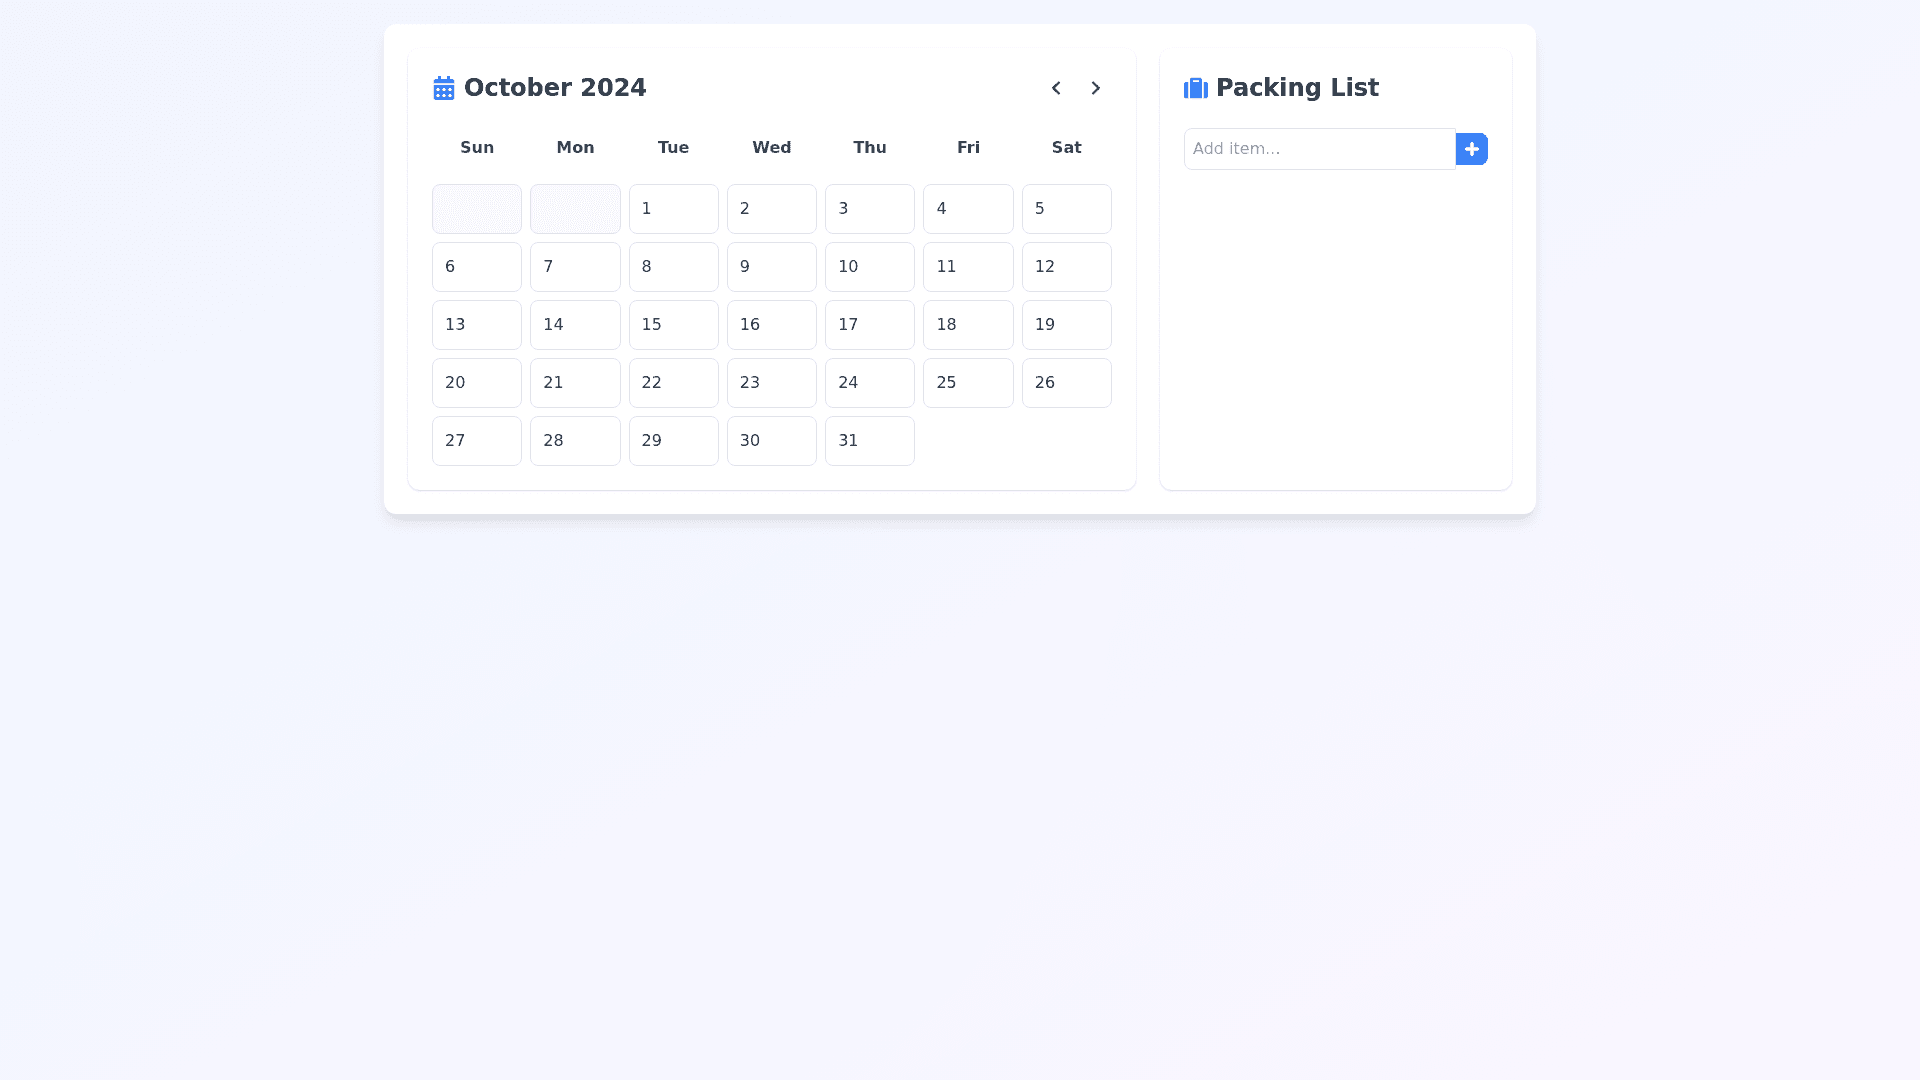Go to previous month with left chevron
The height and width of the screenshot is (1080, 1920).
(1056, 88)
